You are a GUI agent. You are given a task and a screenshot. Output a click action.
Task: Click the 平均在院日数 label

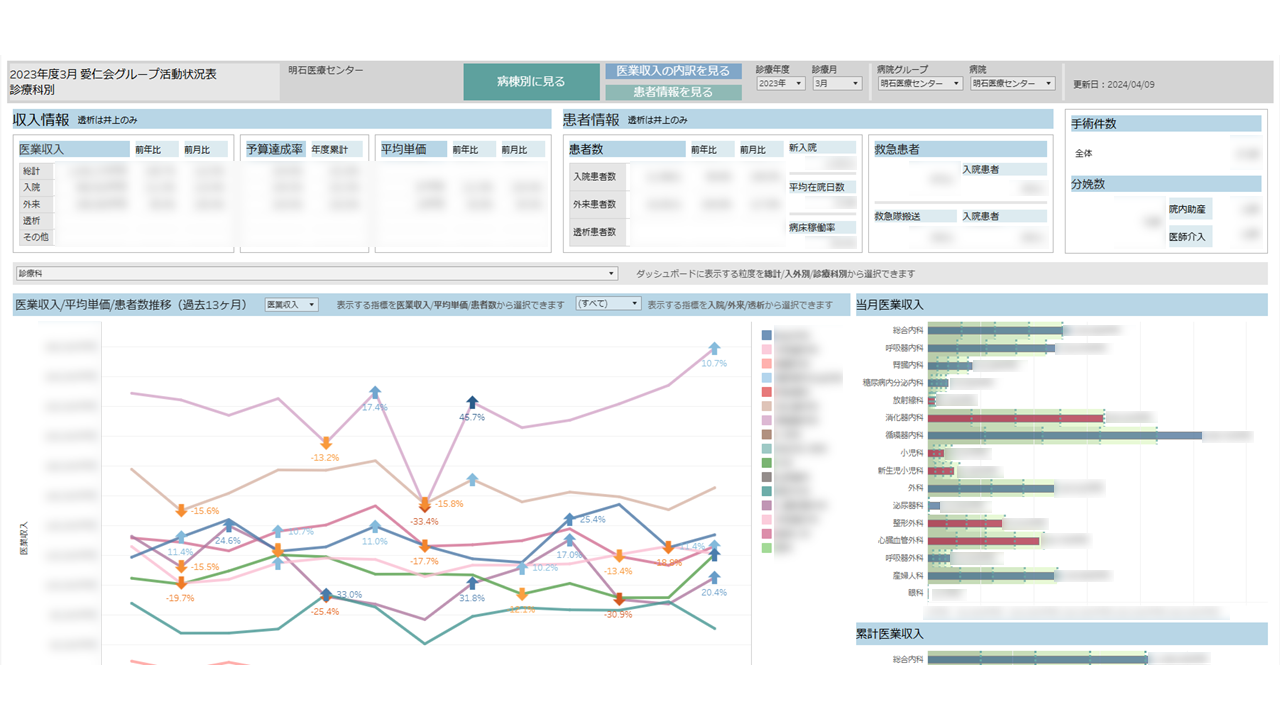click(816, 187)
